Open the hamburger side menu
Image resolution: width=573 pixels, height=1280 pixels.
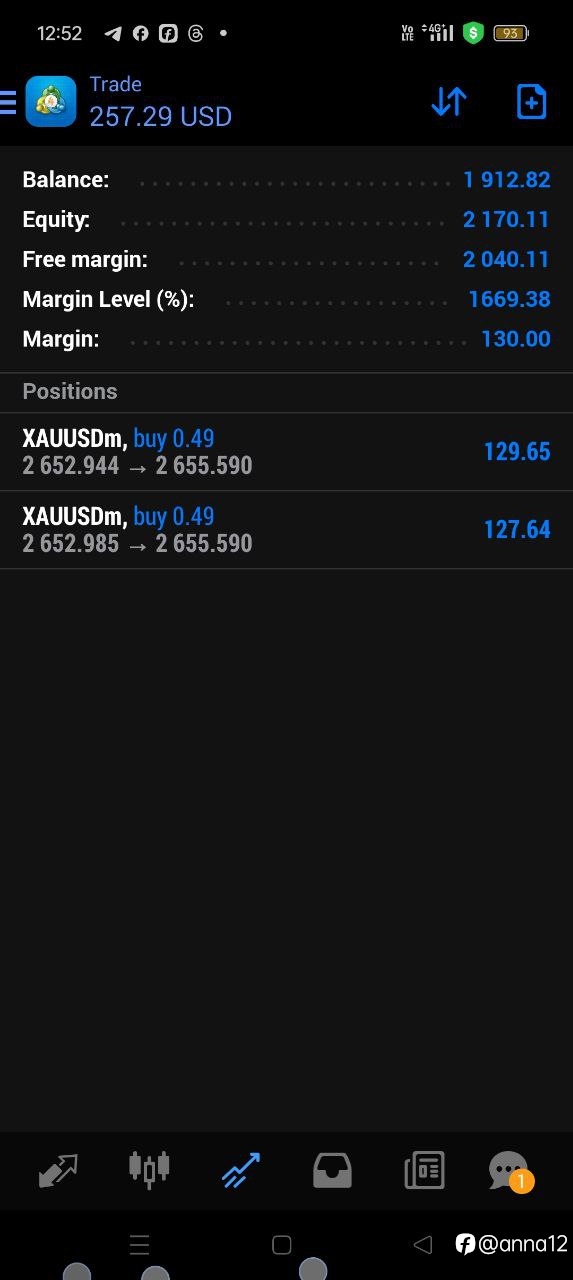pyautogui.click(x=8, y=101)
